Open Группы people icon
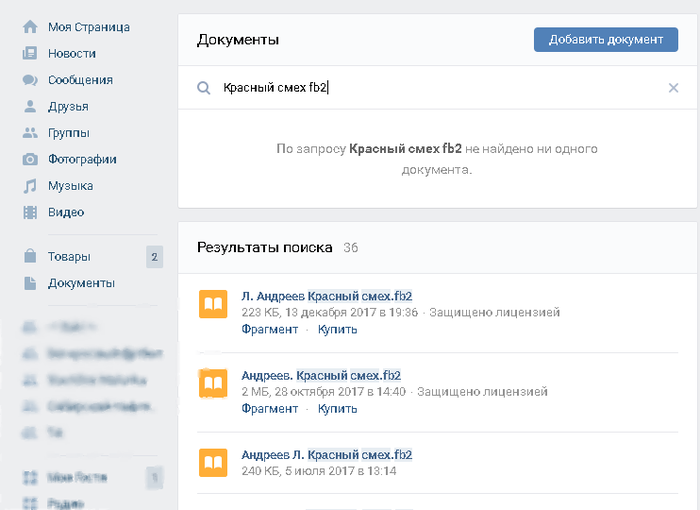 click(x=30, y=133)
